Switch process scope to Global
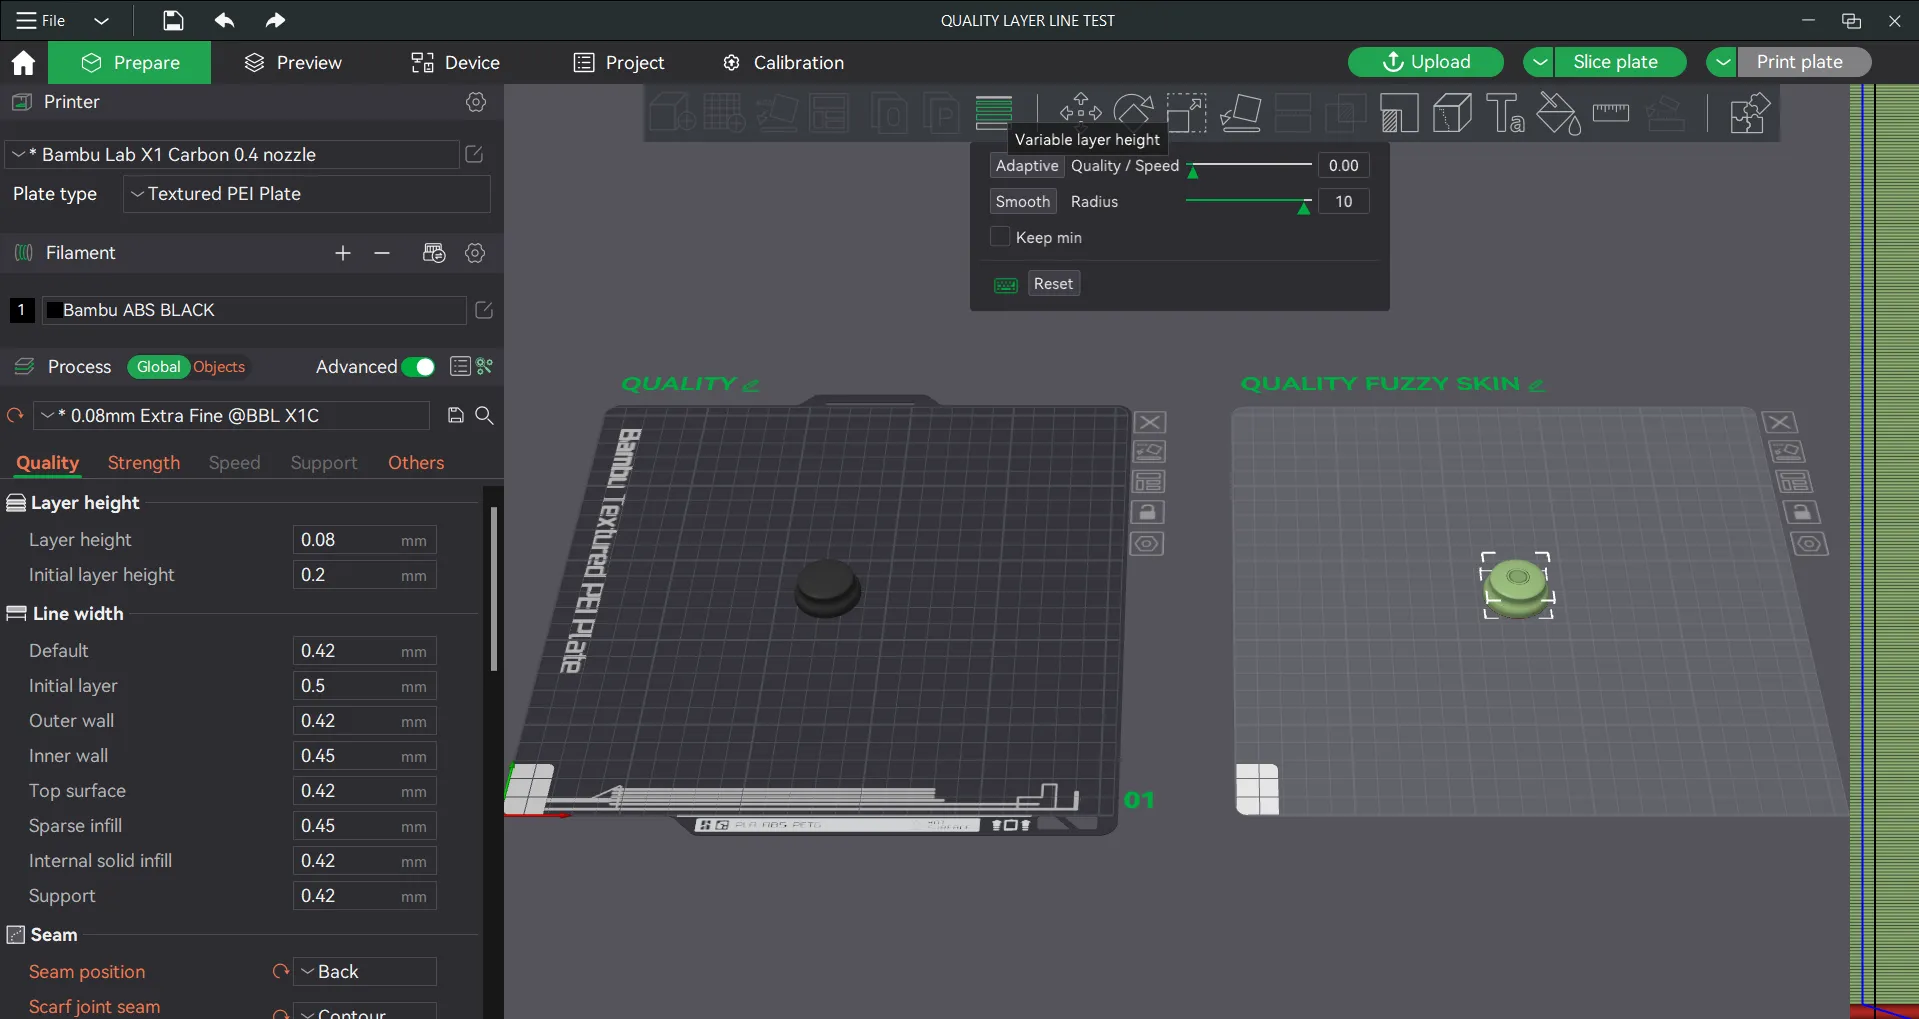This screenshot has height=1019, width=1919. coord(158,367)
